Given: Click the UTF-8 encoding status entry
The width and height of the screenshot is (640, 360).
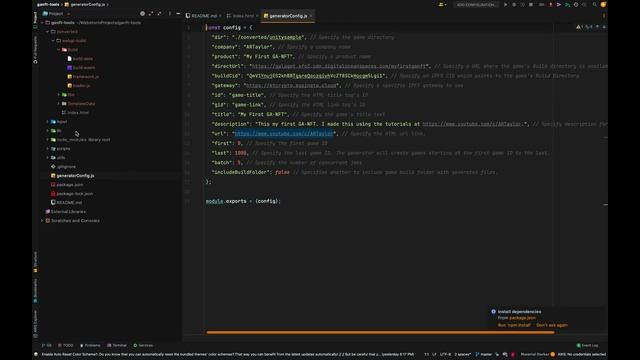Looking at the screenshot, I should coord(445,354).
